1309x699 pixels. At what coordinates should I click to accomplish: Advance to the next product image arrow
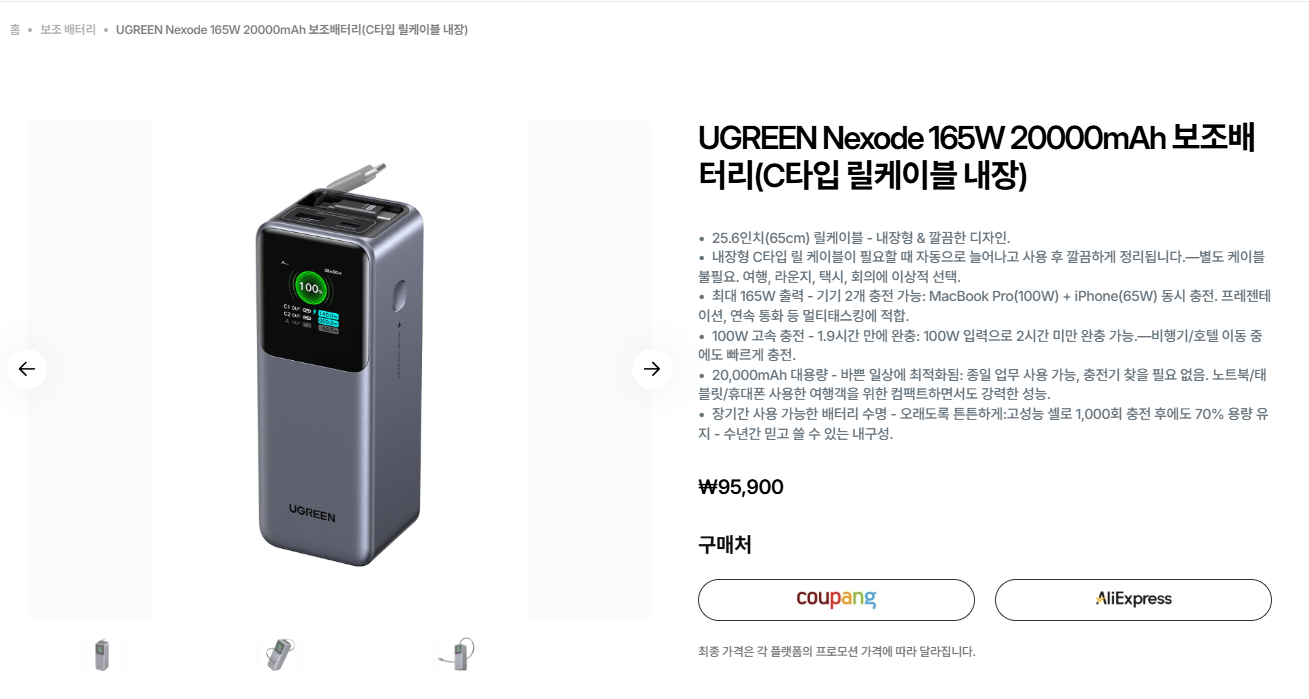652,369
